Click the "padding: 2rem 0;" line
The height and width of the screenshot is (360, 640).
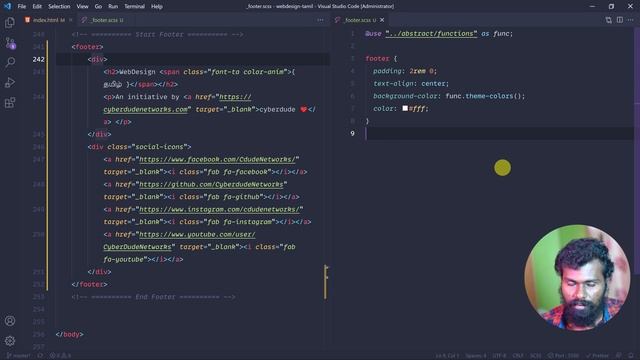(x=405, y=71)
